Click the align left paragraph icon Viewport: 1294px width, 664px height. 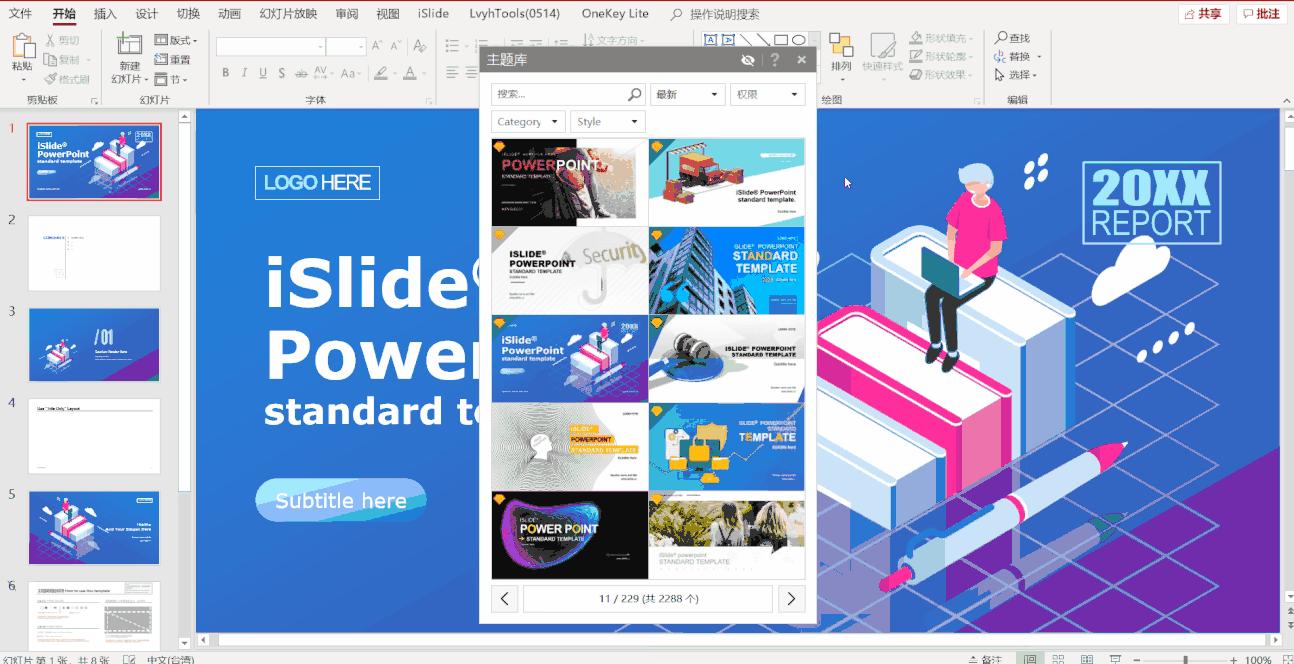(452, 73)
